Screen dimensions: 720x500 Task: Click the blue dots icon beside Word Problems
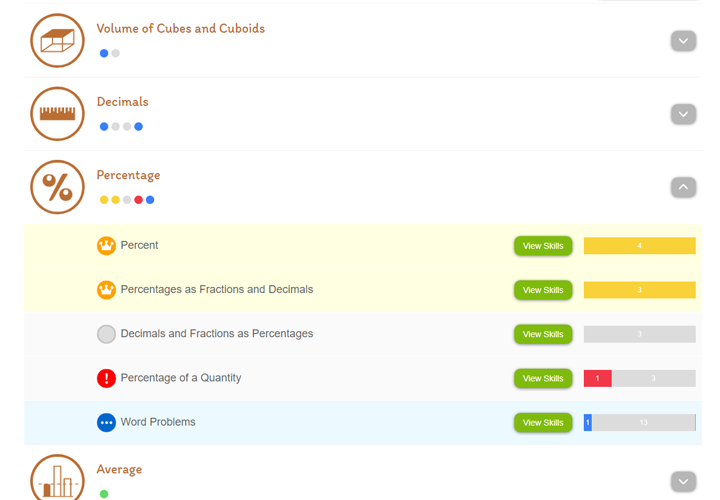pos(106,422)
